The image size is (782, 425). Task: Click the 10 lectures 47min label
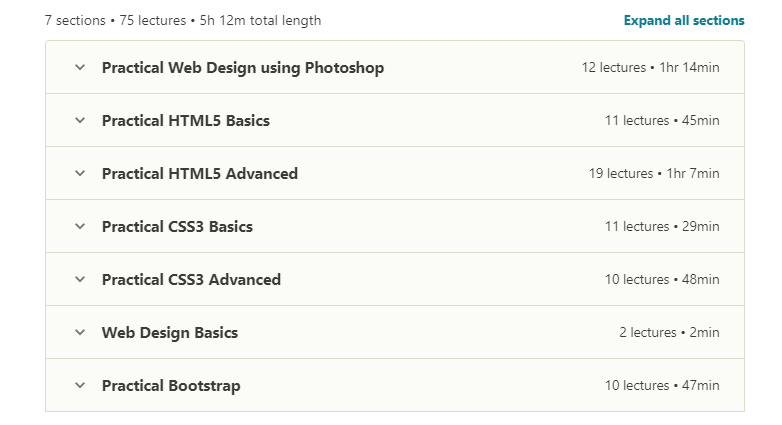(662, 385)
